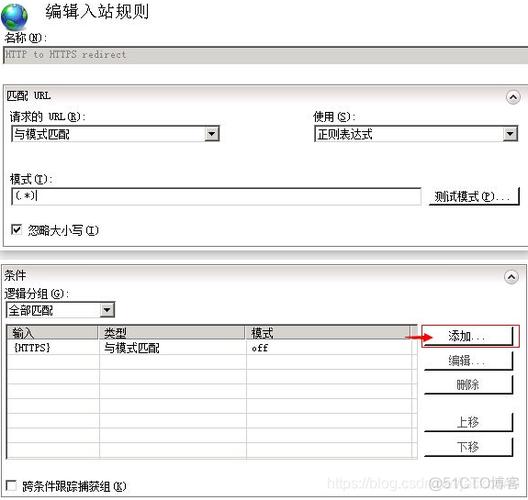Open the 使用 正则表达式 dropdown
528x500 pixels.
click(x=416, y=134)
